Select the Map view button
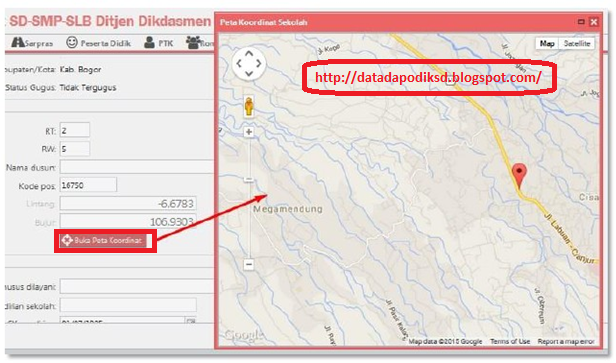616x363 pixels. pyautogui.click(x=547, y=44)
